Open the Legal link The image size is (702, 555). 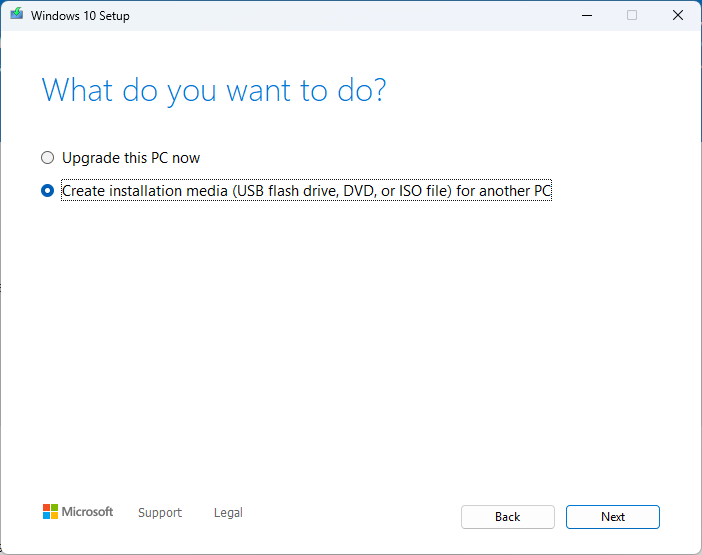click(x=228, y=513)
